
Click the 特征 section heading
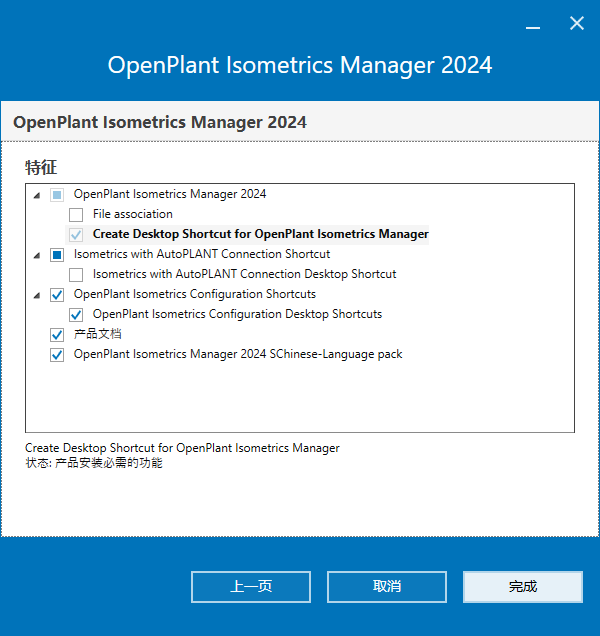point(41,168)
